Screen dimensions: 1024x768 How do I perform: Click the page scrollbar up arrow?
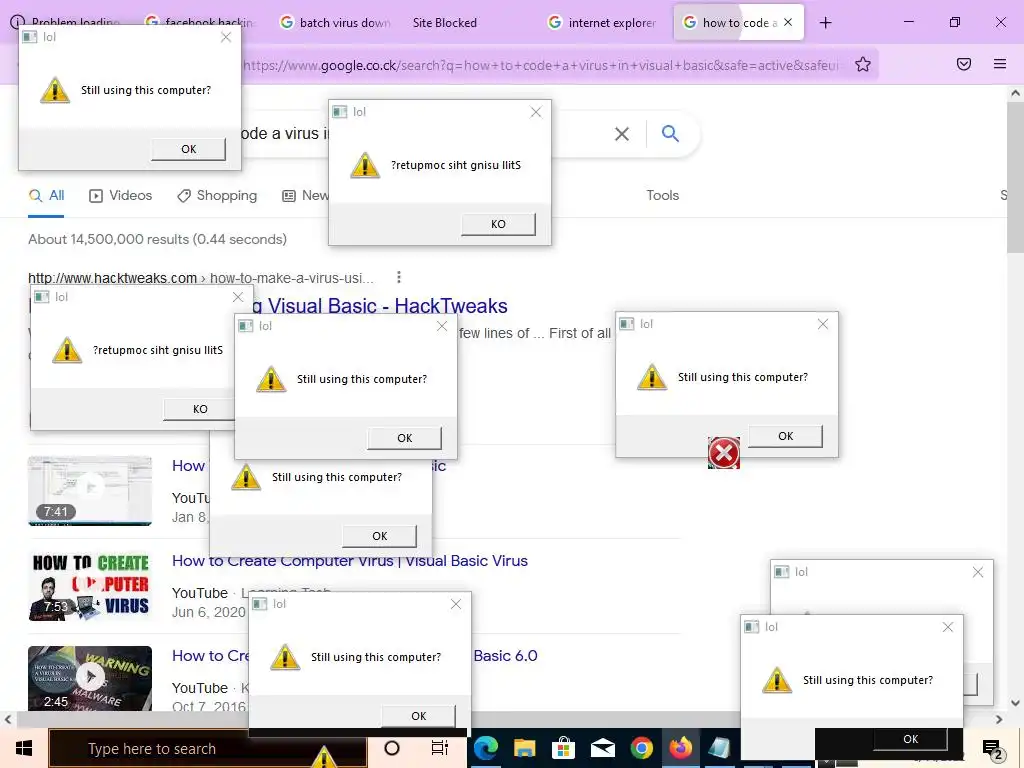(1015, 93)
